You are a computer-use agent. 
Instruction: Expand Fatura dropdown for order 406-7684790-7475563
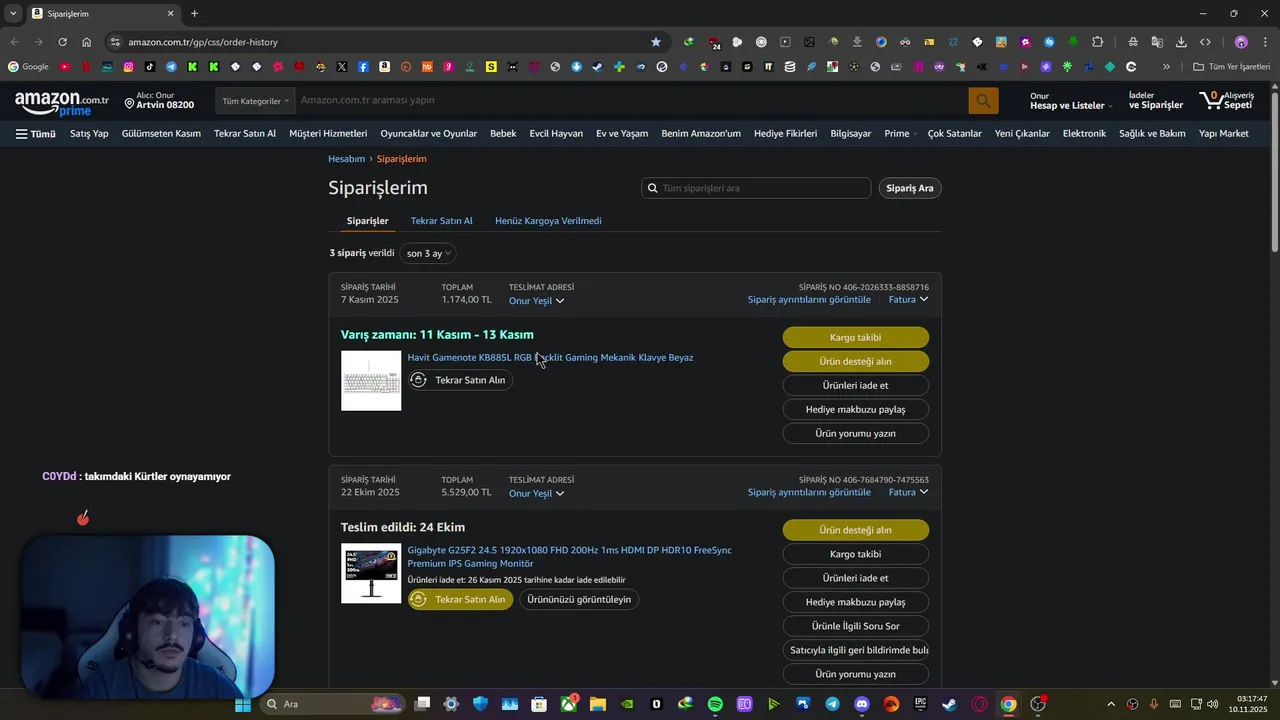pyautogui.click(x=908, y=492)
